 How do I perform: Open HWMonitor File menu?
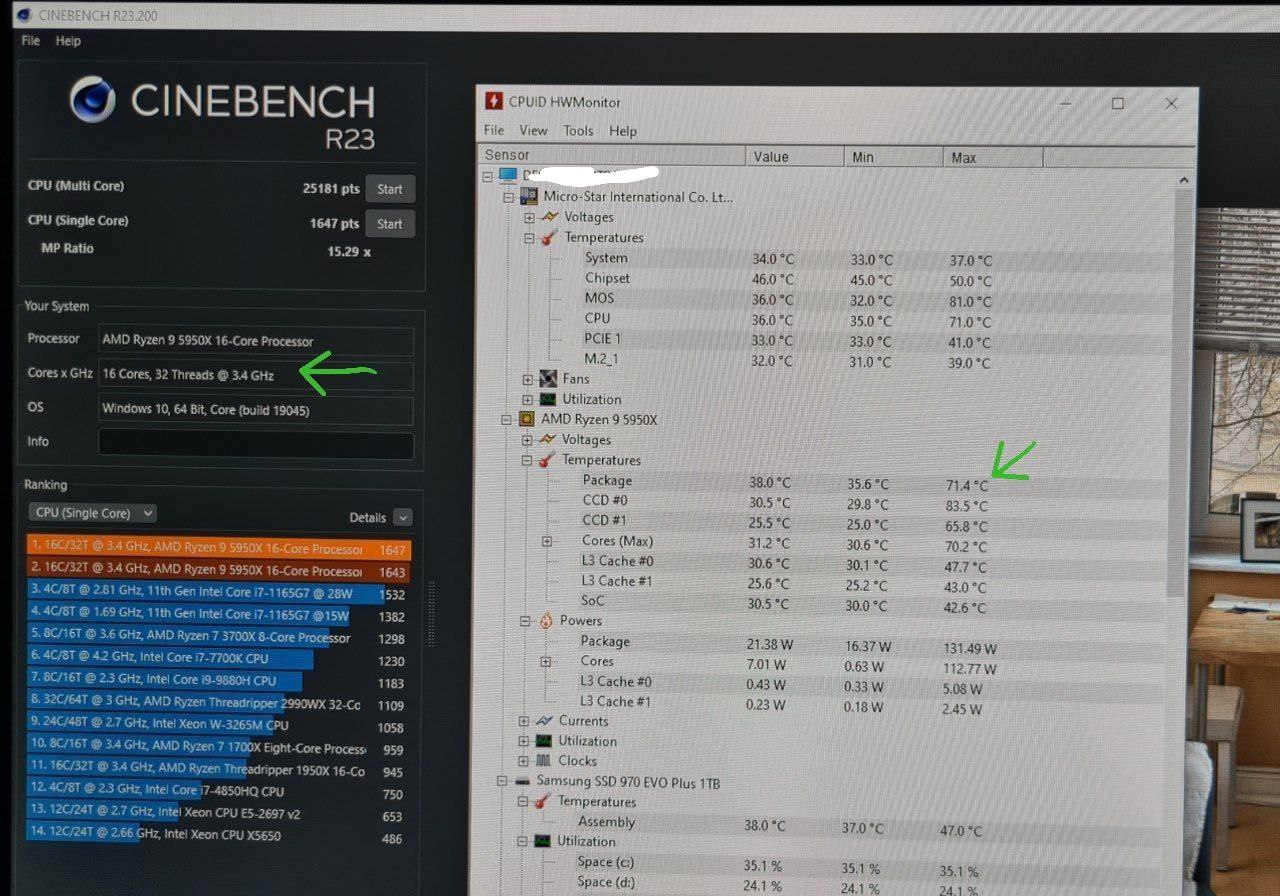[494, 130]
